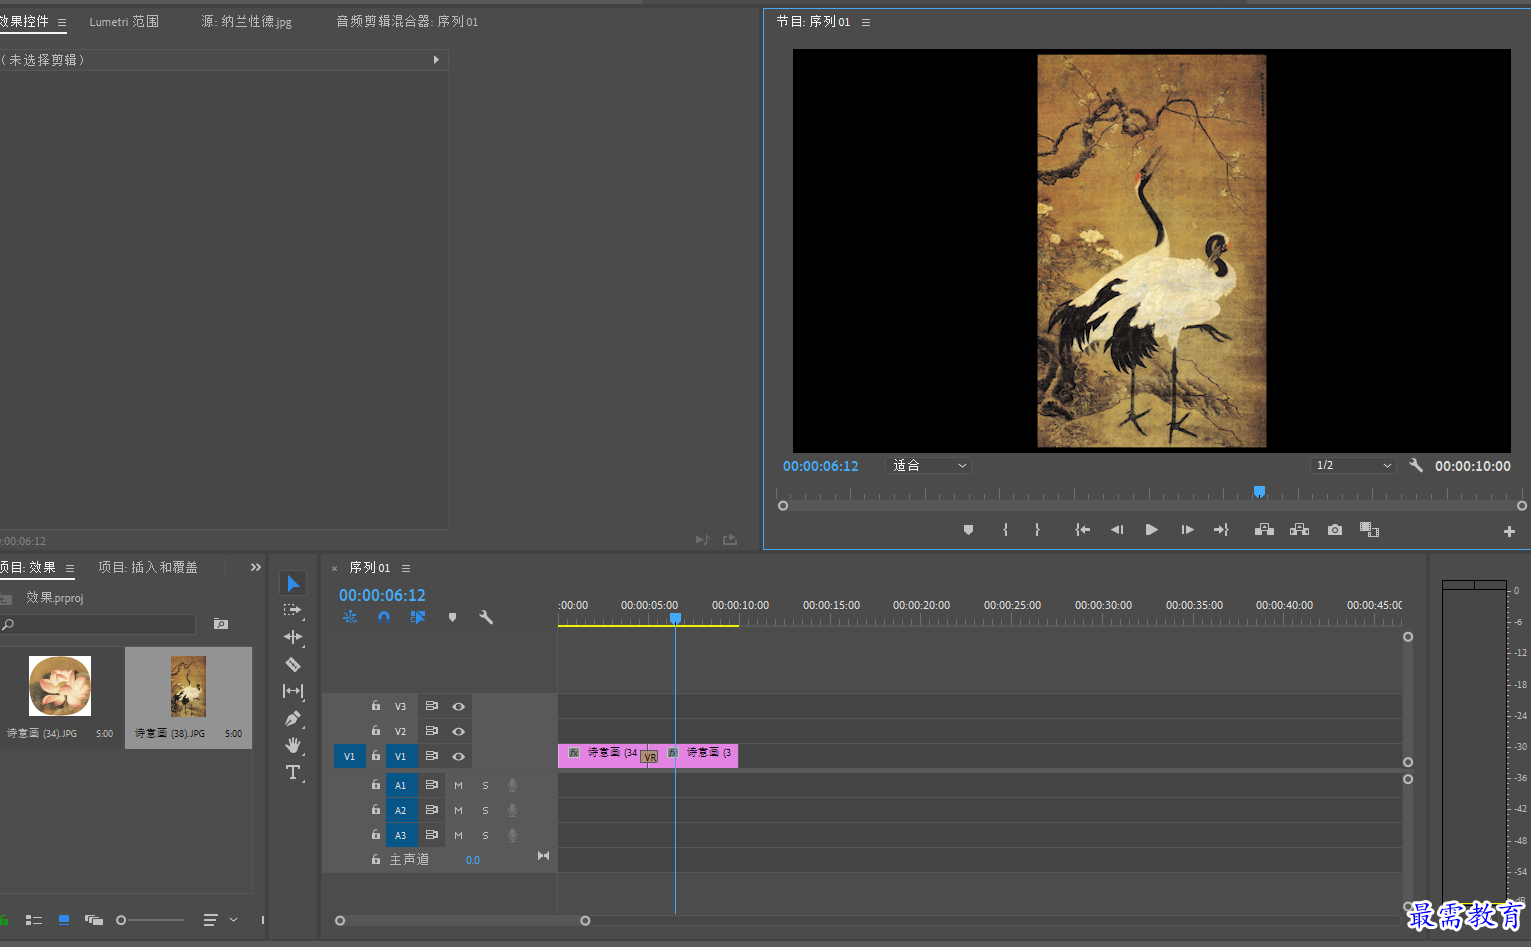Open the 序列01 timeline panel menu
The image size is (1531, 947).
click(406, 568)
